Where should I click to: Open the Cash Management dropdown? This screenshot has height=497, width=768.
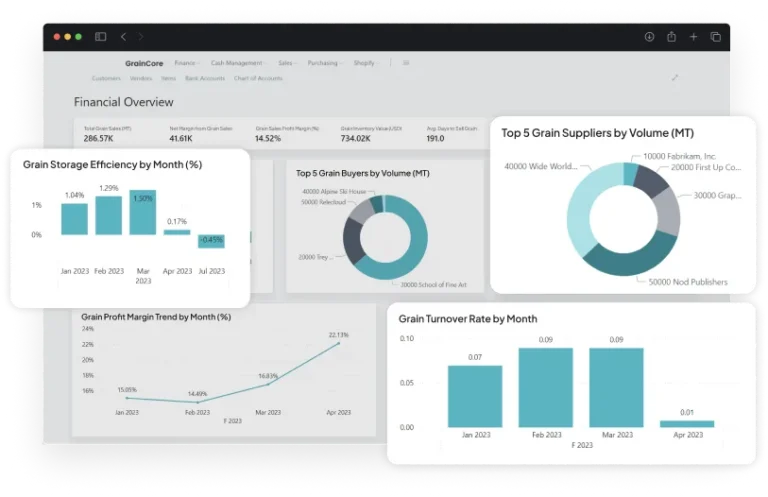[x=238, y=63]
